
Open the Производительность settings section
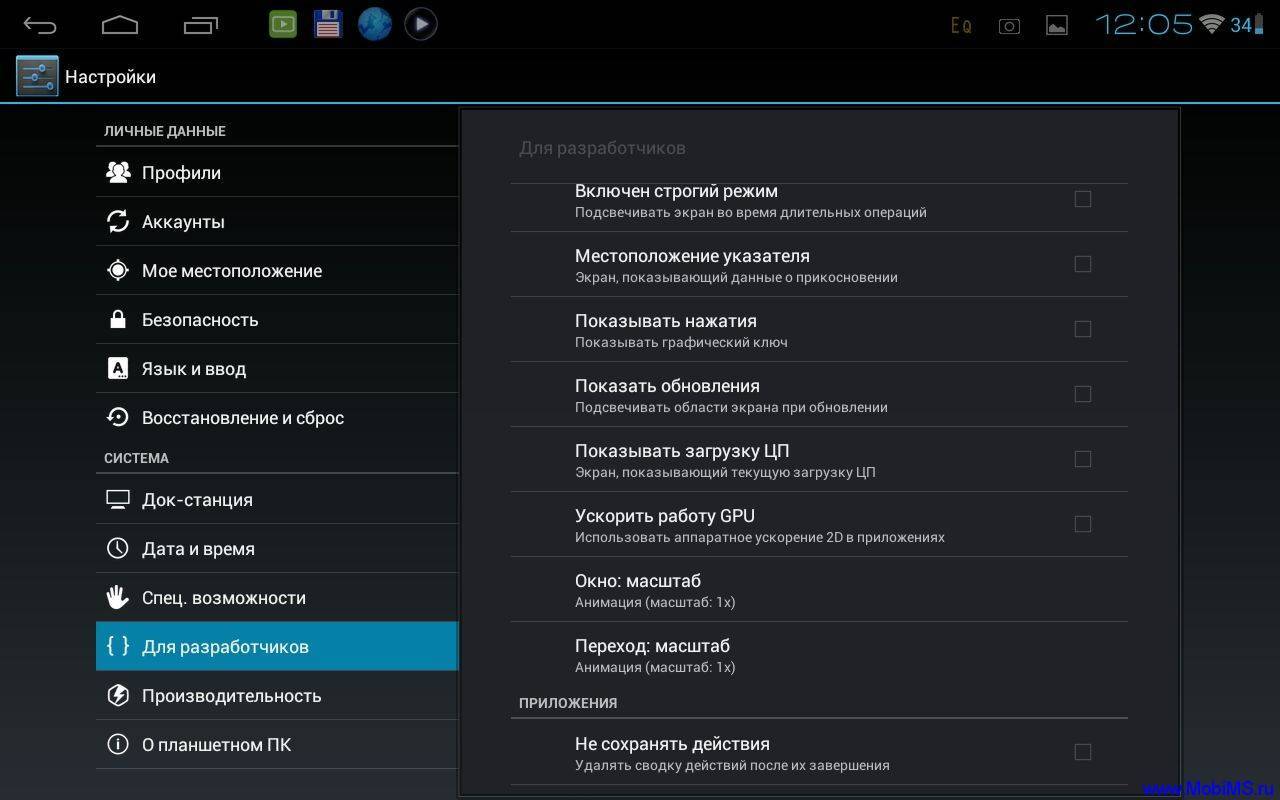[x=277, y=696]
